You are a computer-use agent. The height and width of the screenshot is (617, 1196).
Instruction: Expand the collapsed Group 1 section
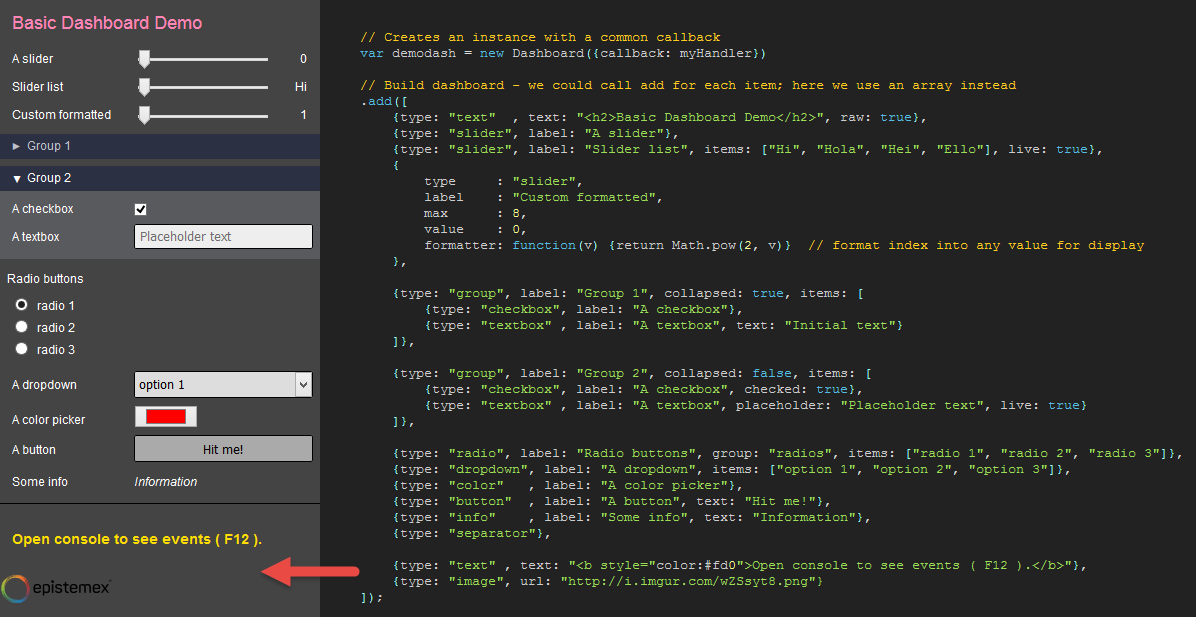(159, 146)
